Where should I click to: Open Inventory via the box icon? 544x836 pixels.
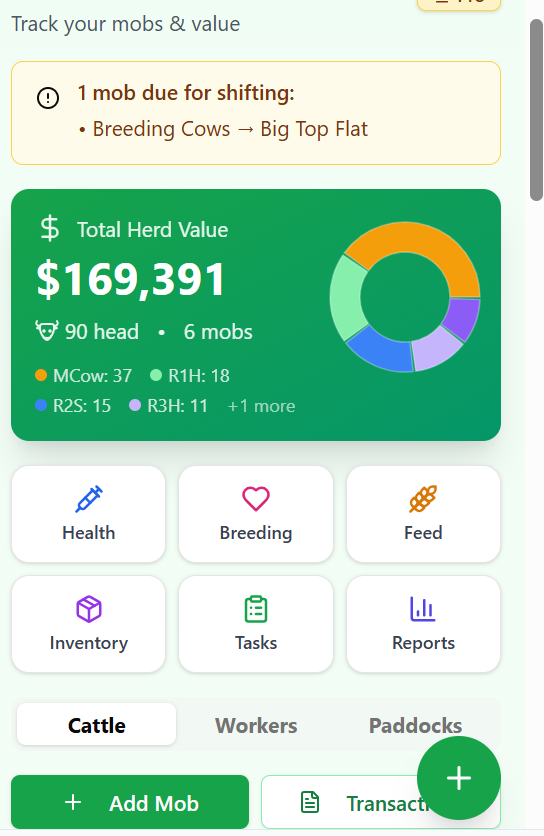pyautogui.click(x=89, y=609)
